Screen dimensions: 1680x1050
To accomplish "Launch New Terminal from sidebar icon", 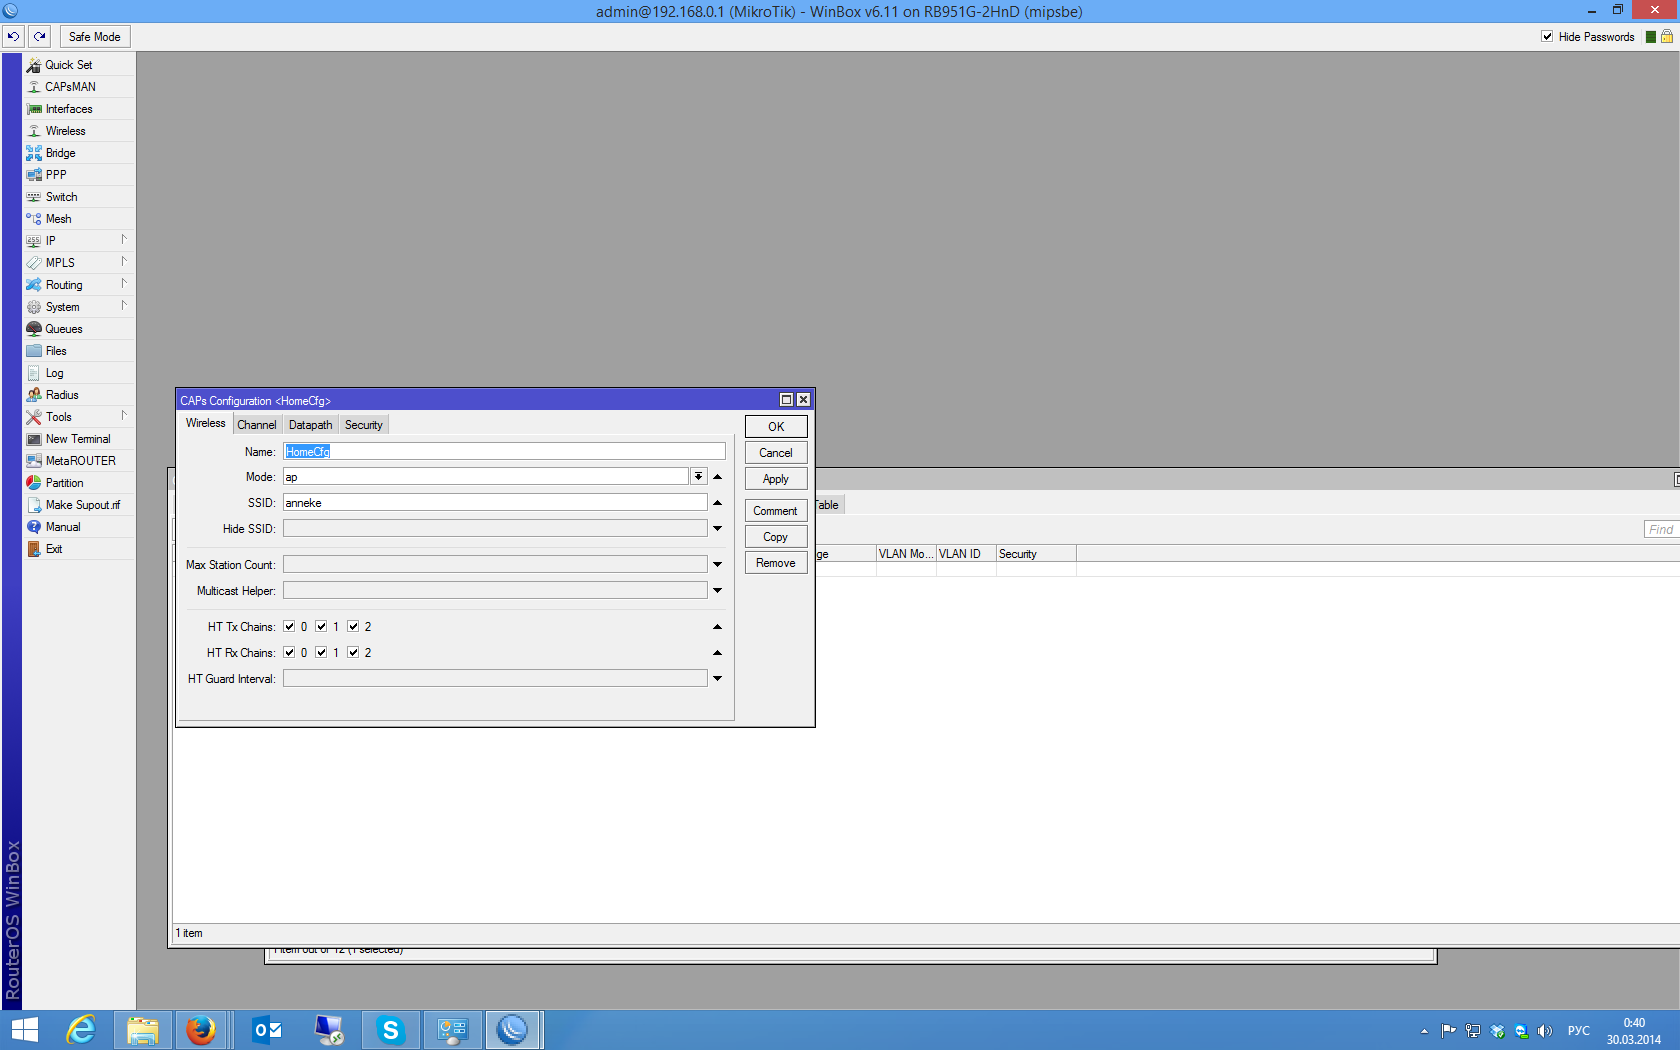I will tap(34, 439).
